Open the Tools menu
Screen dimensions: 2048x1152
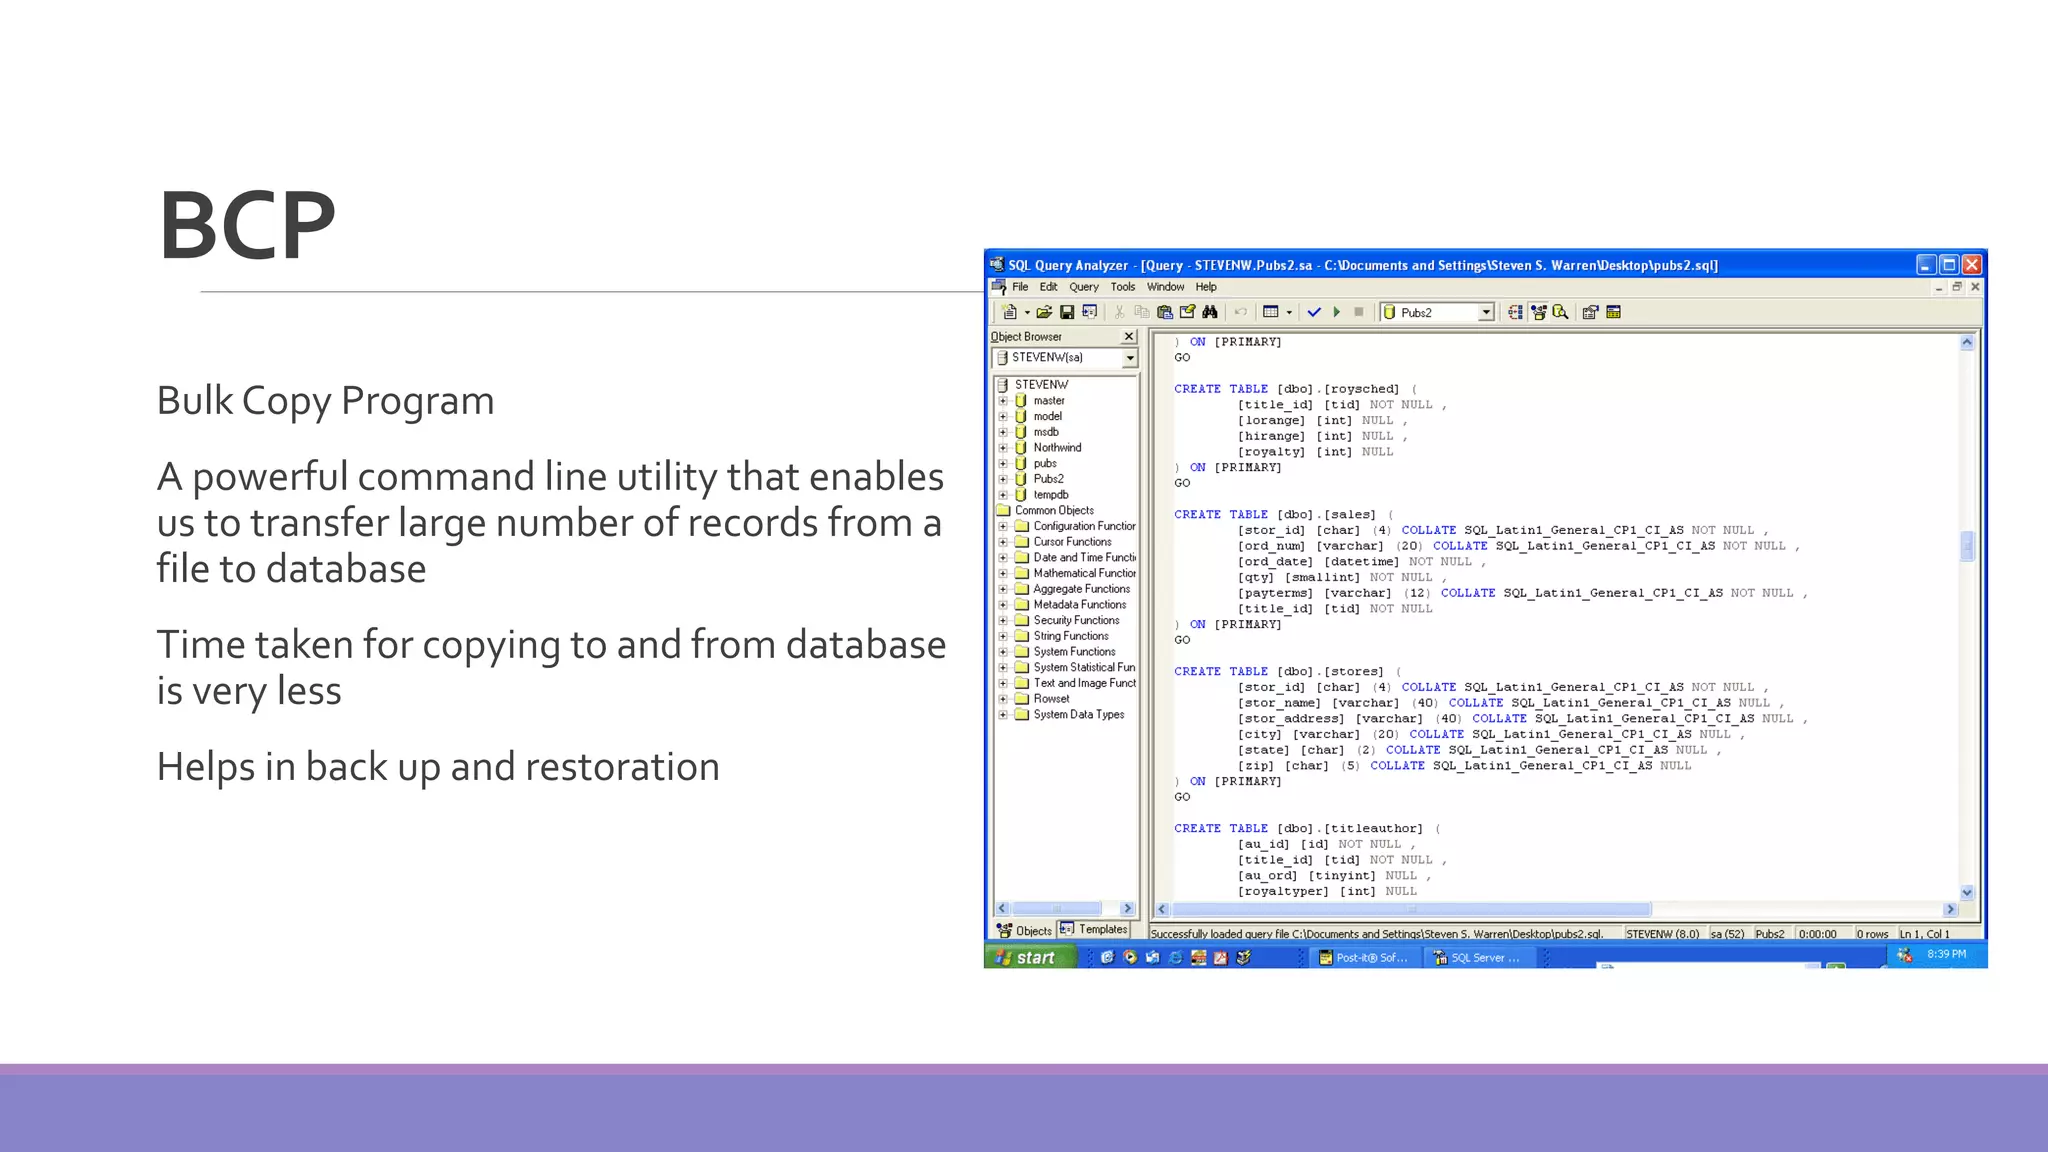point(1123,287)
